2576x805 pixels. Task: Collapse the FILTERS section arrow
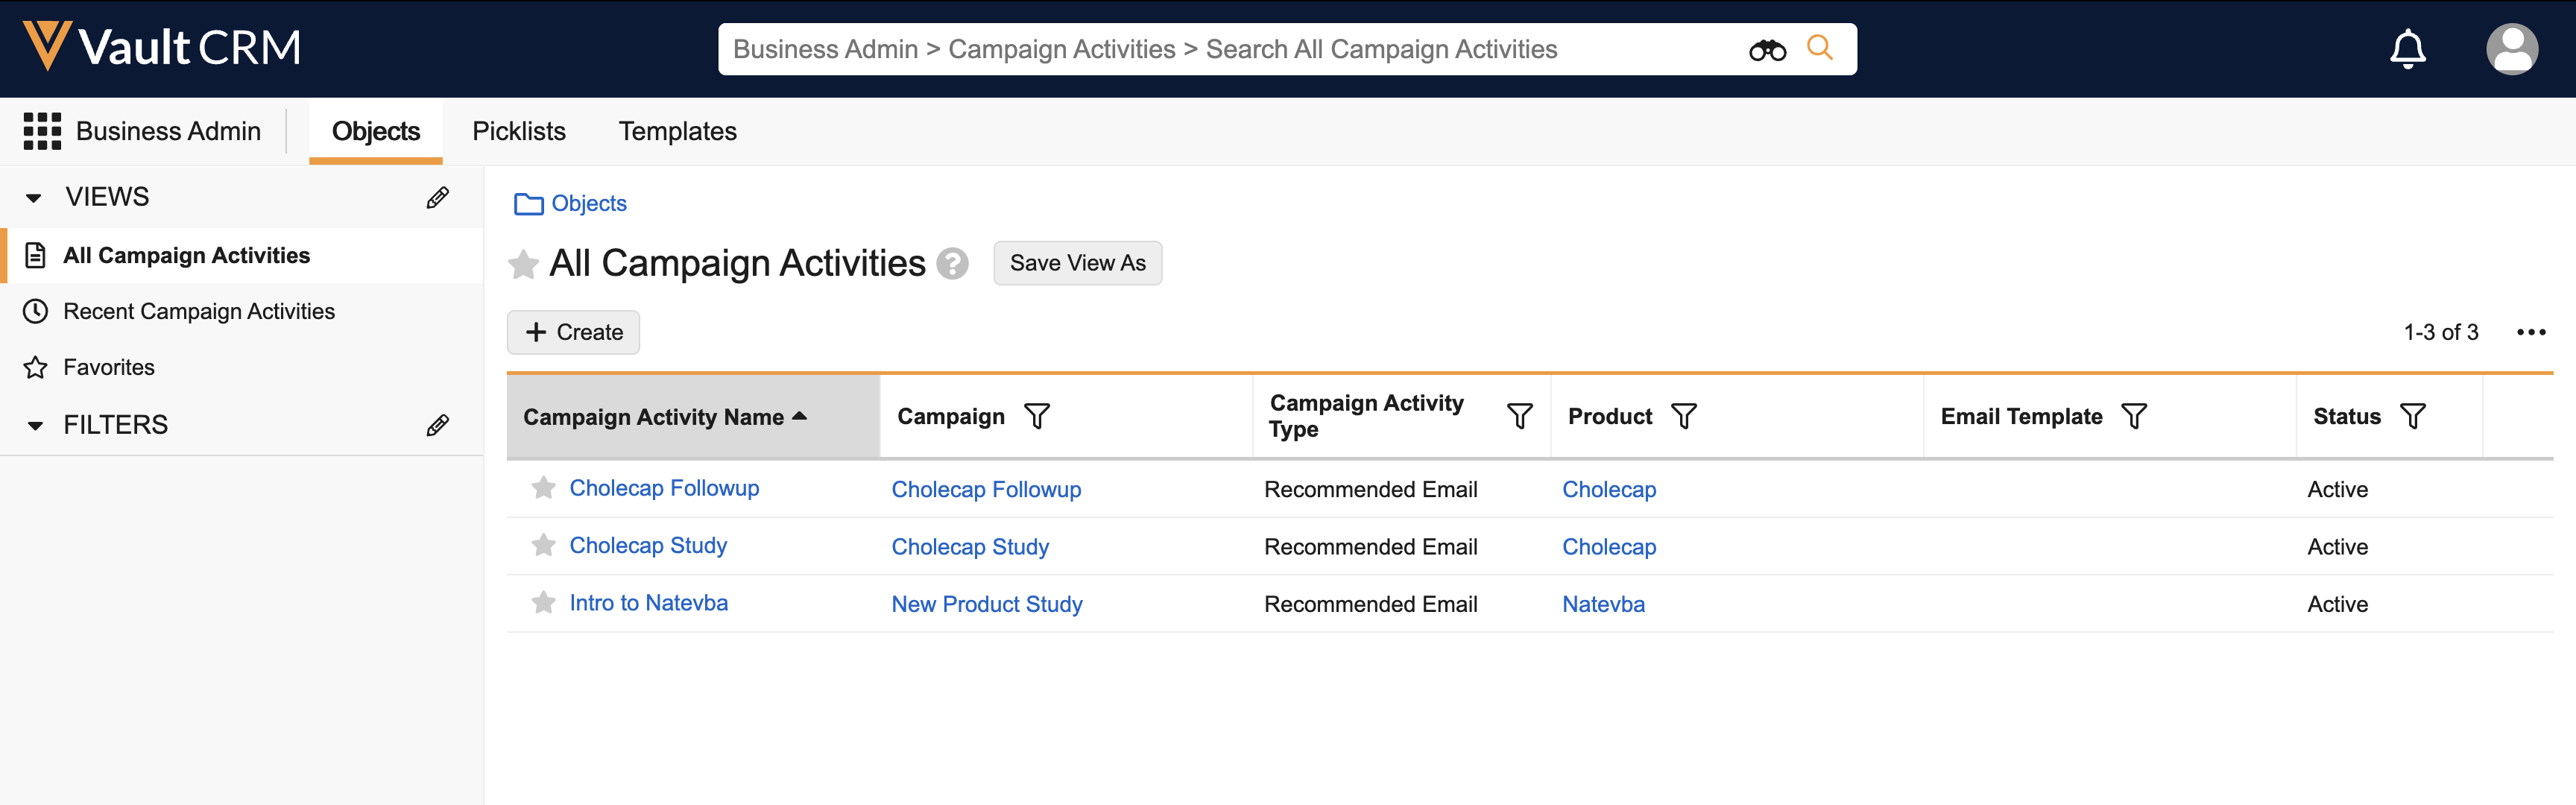[34, 426]
